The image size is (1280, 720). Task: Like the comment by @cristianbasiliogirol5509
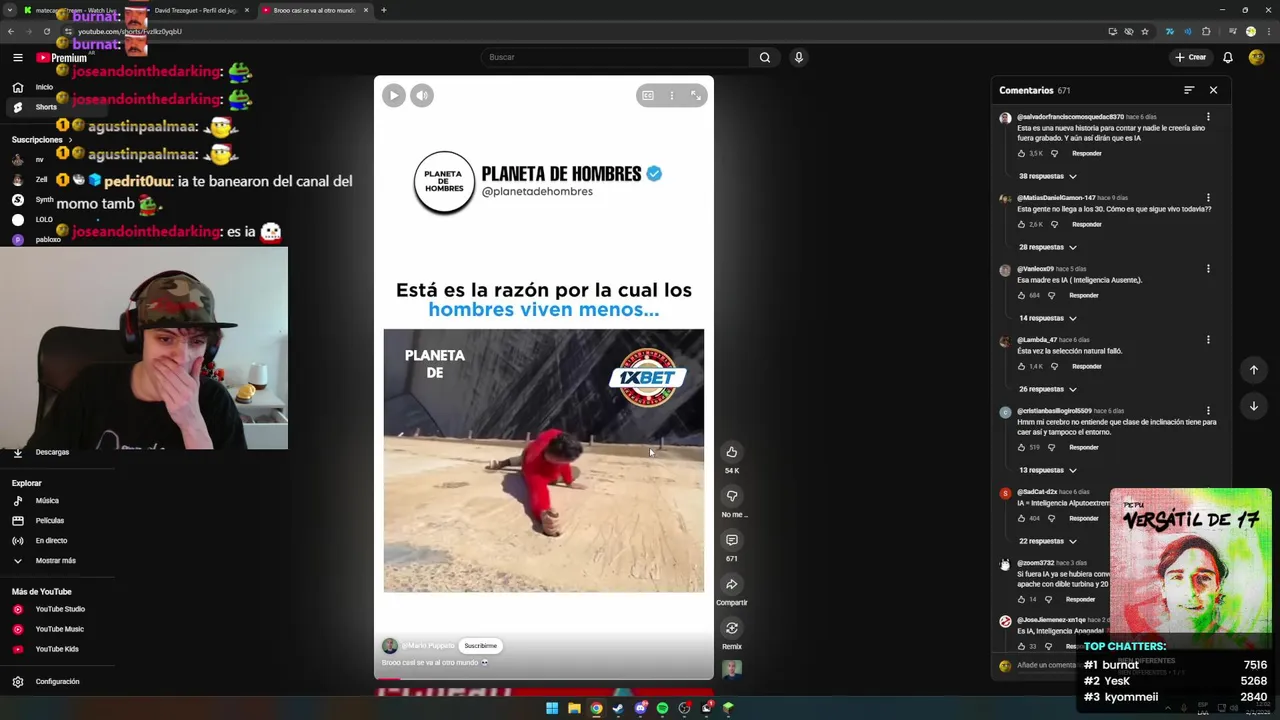1022,447
